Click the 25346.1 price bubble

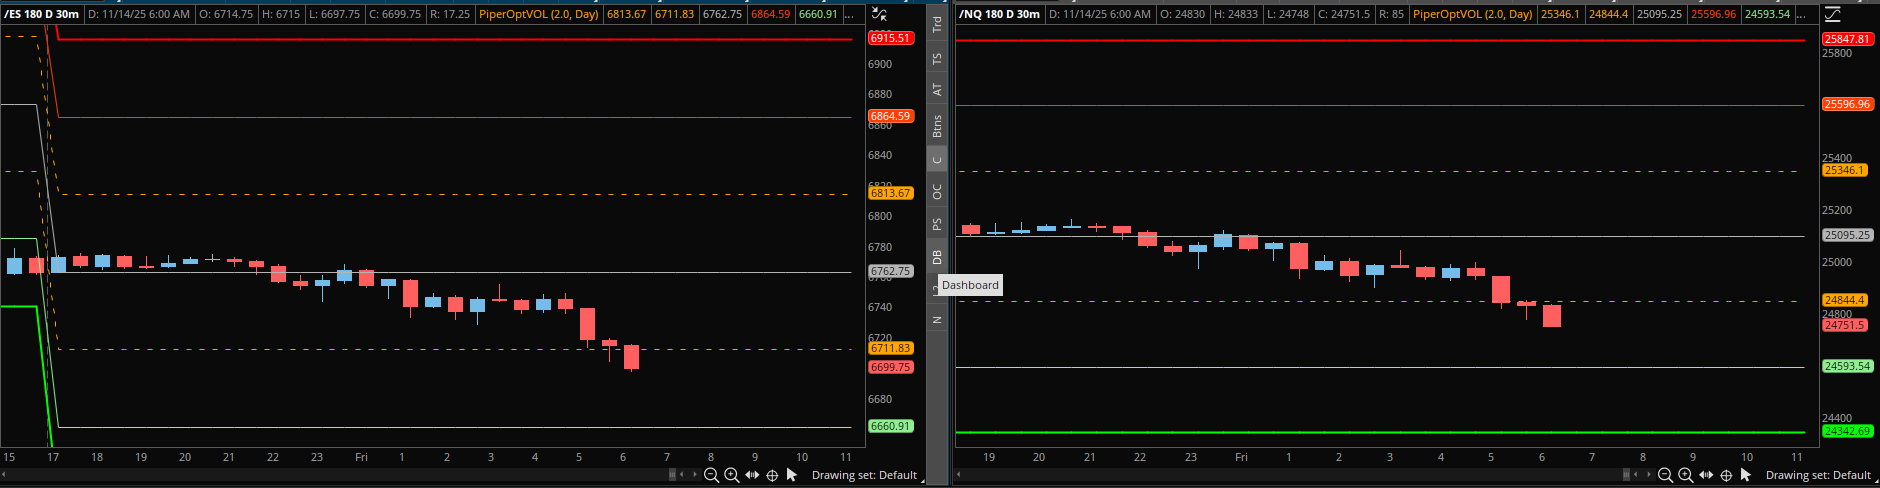1844,170
